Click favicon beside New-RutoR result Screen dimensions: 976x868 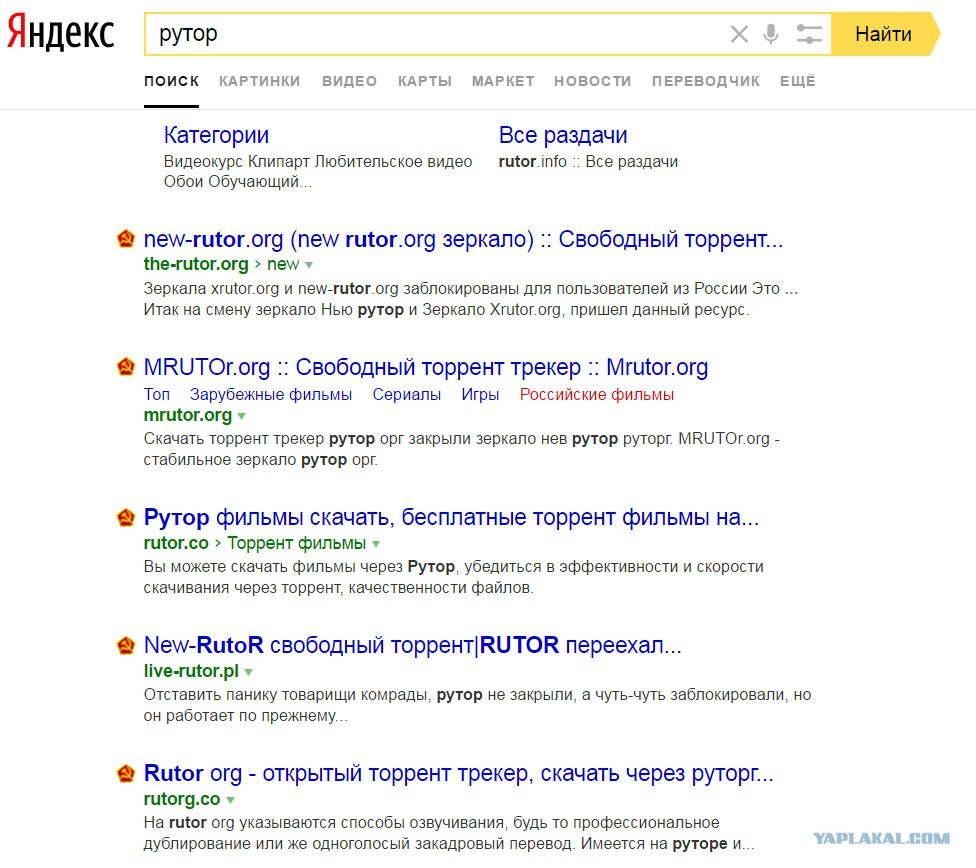[x=126, y=645]
